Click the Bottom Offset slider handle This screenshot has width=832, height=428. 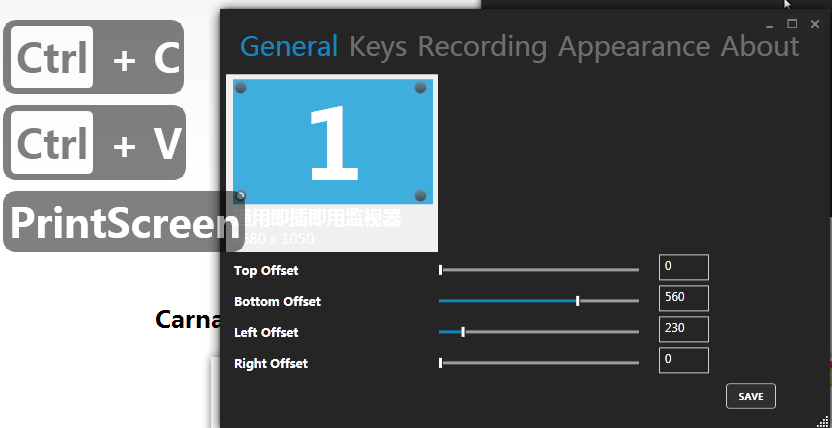tap(578, 301)
